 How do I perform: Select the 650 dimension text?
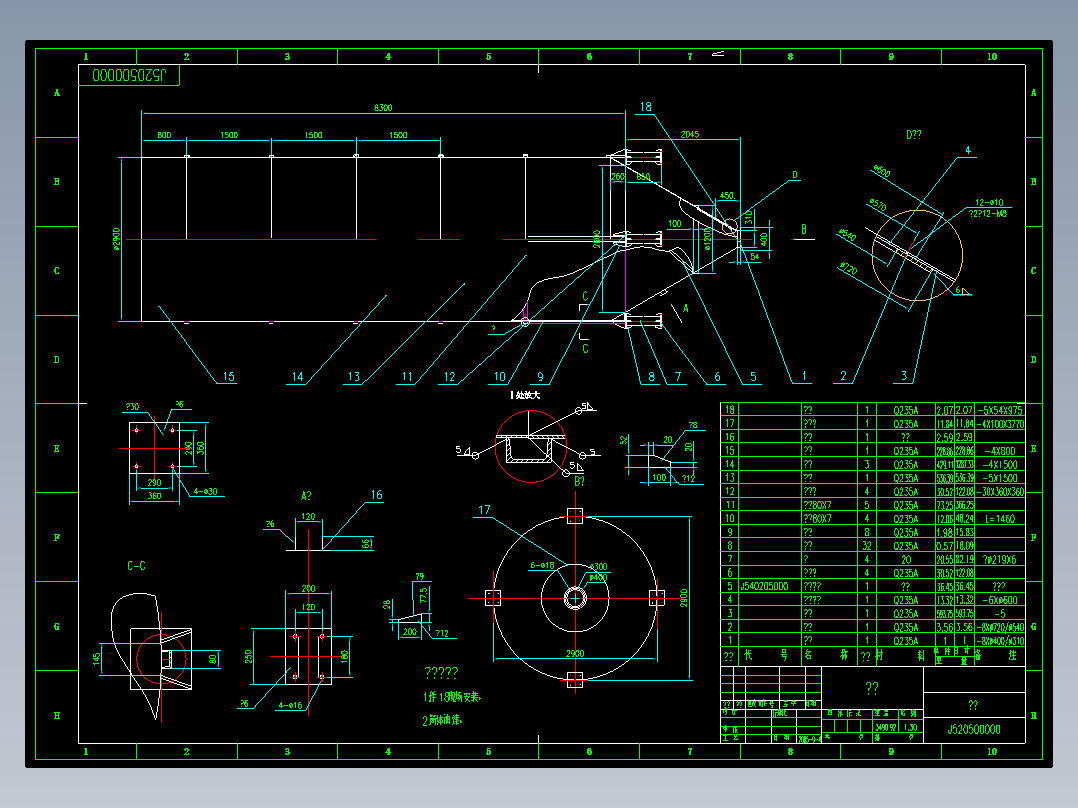643,177
